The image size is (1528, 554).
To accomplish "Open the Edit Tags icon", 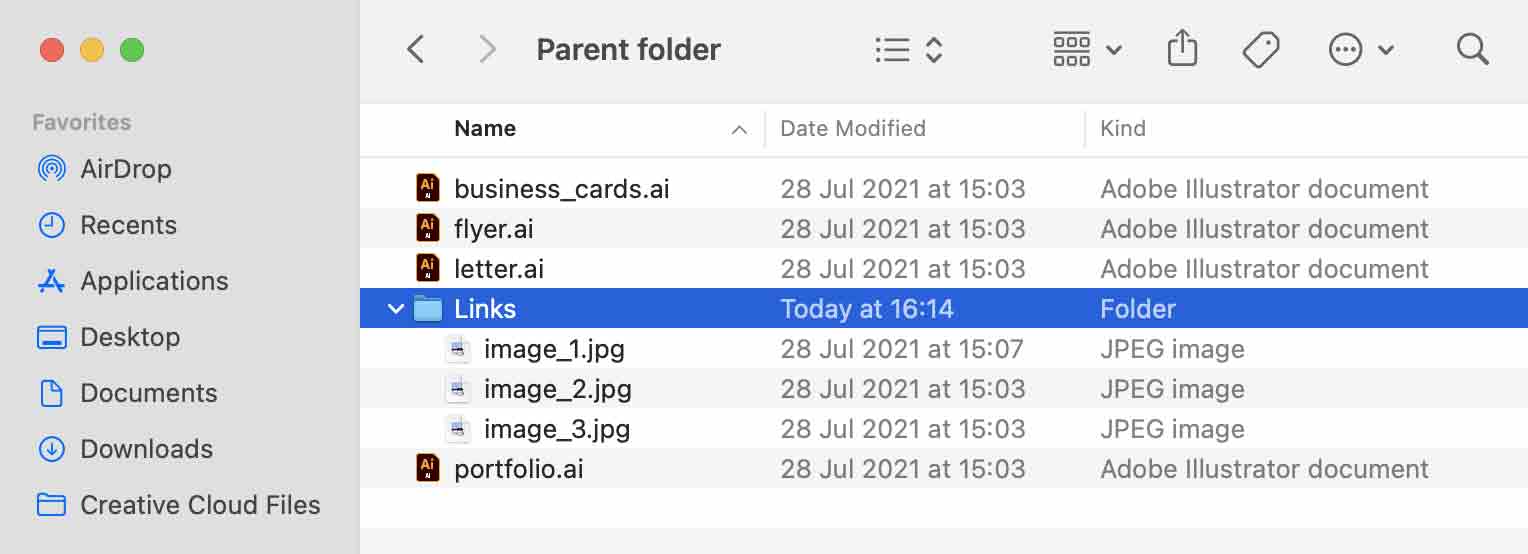I will (1260, 49).
